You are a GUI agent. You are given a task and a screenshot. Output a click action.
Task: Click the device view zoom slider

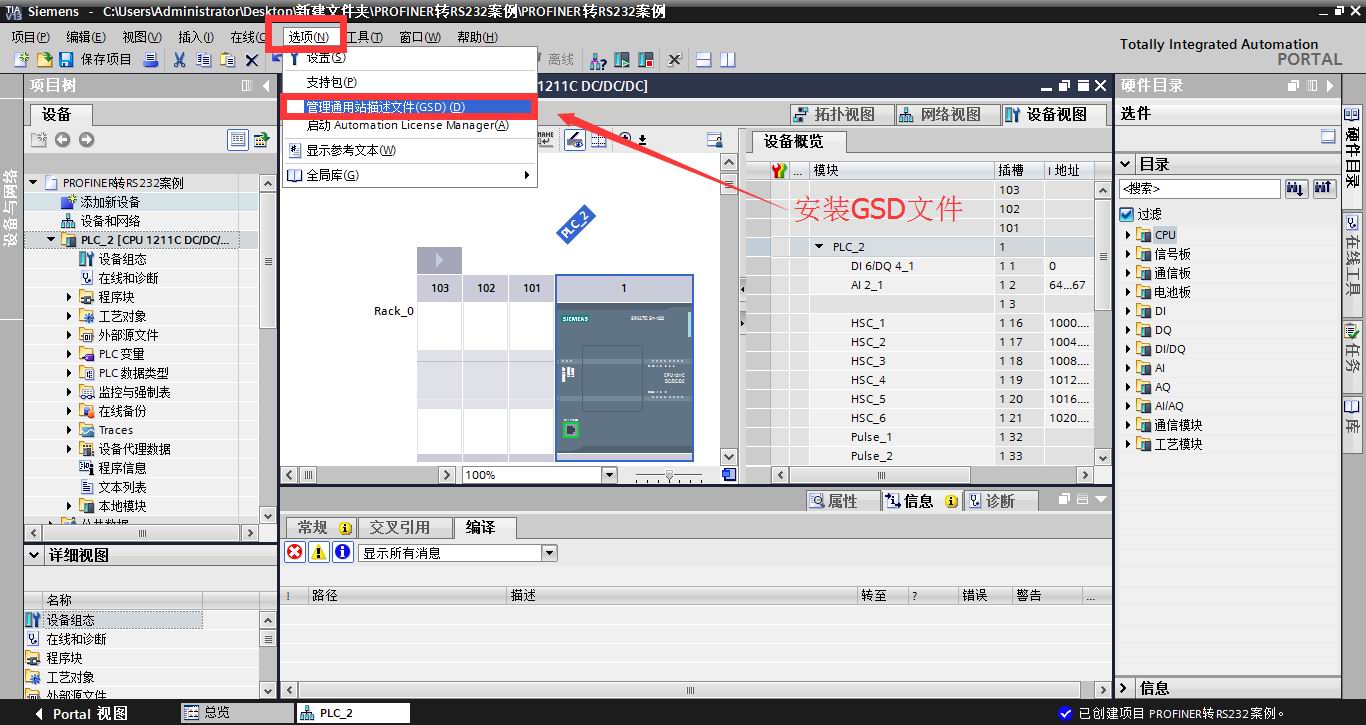pyautogui.click(x=670, y=475)
